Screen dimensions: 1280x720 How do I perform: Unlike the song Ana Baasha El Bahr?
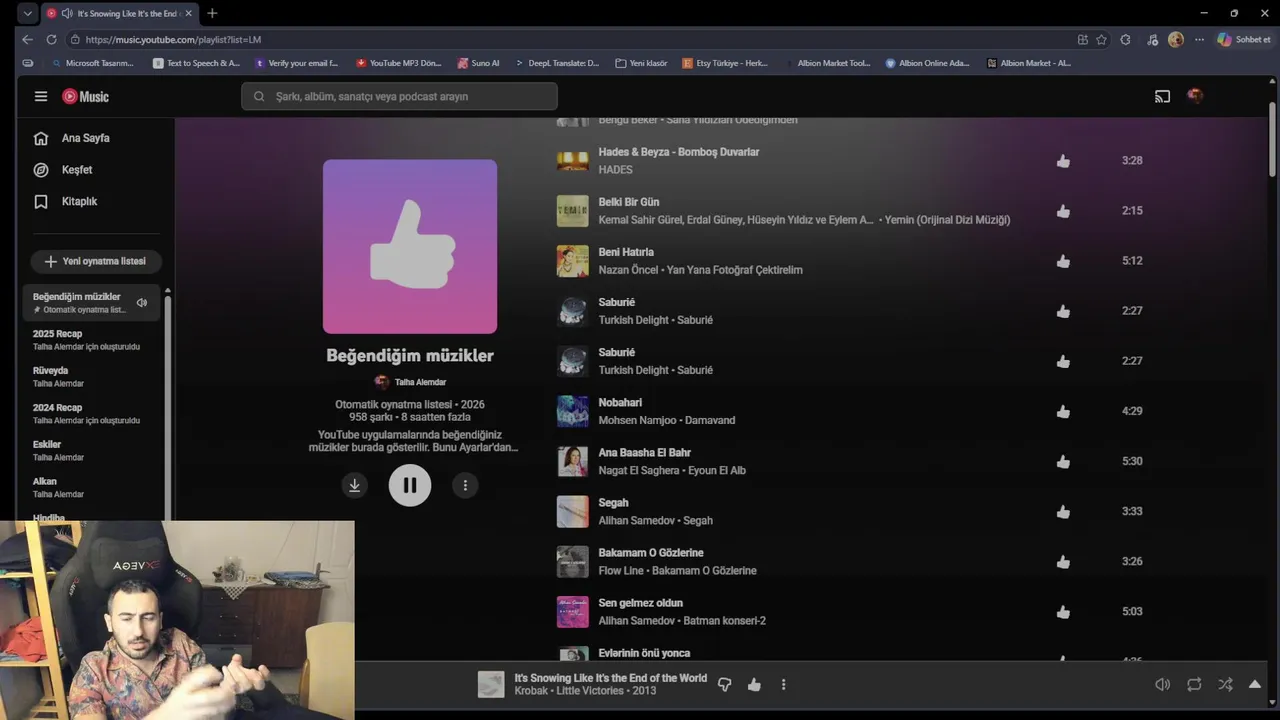pos(1063,461)
